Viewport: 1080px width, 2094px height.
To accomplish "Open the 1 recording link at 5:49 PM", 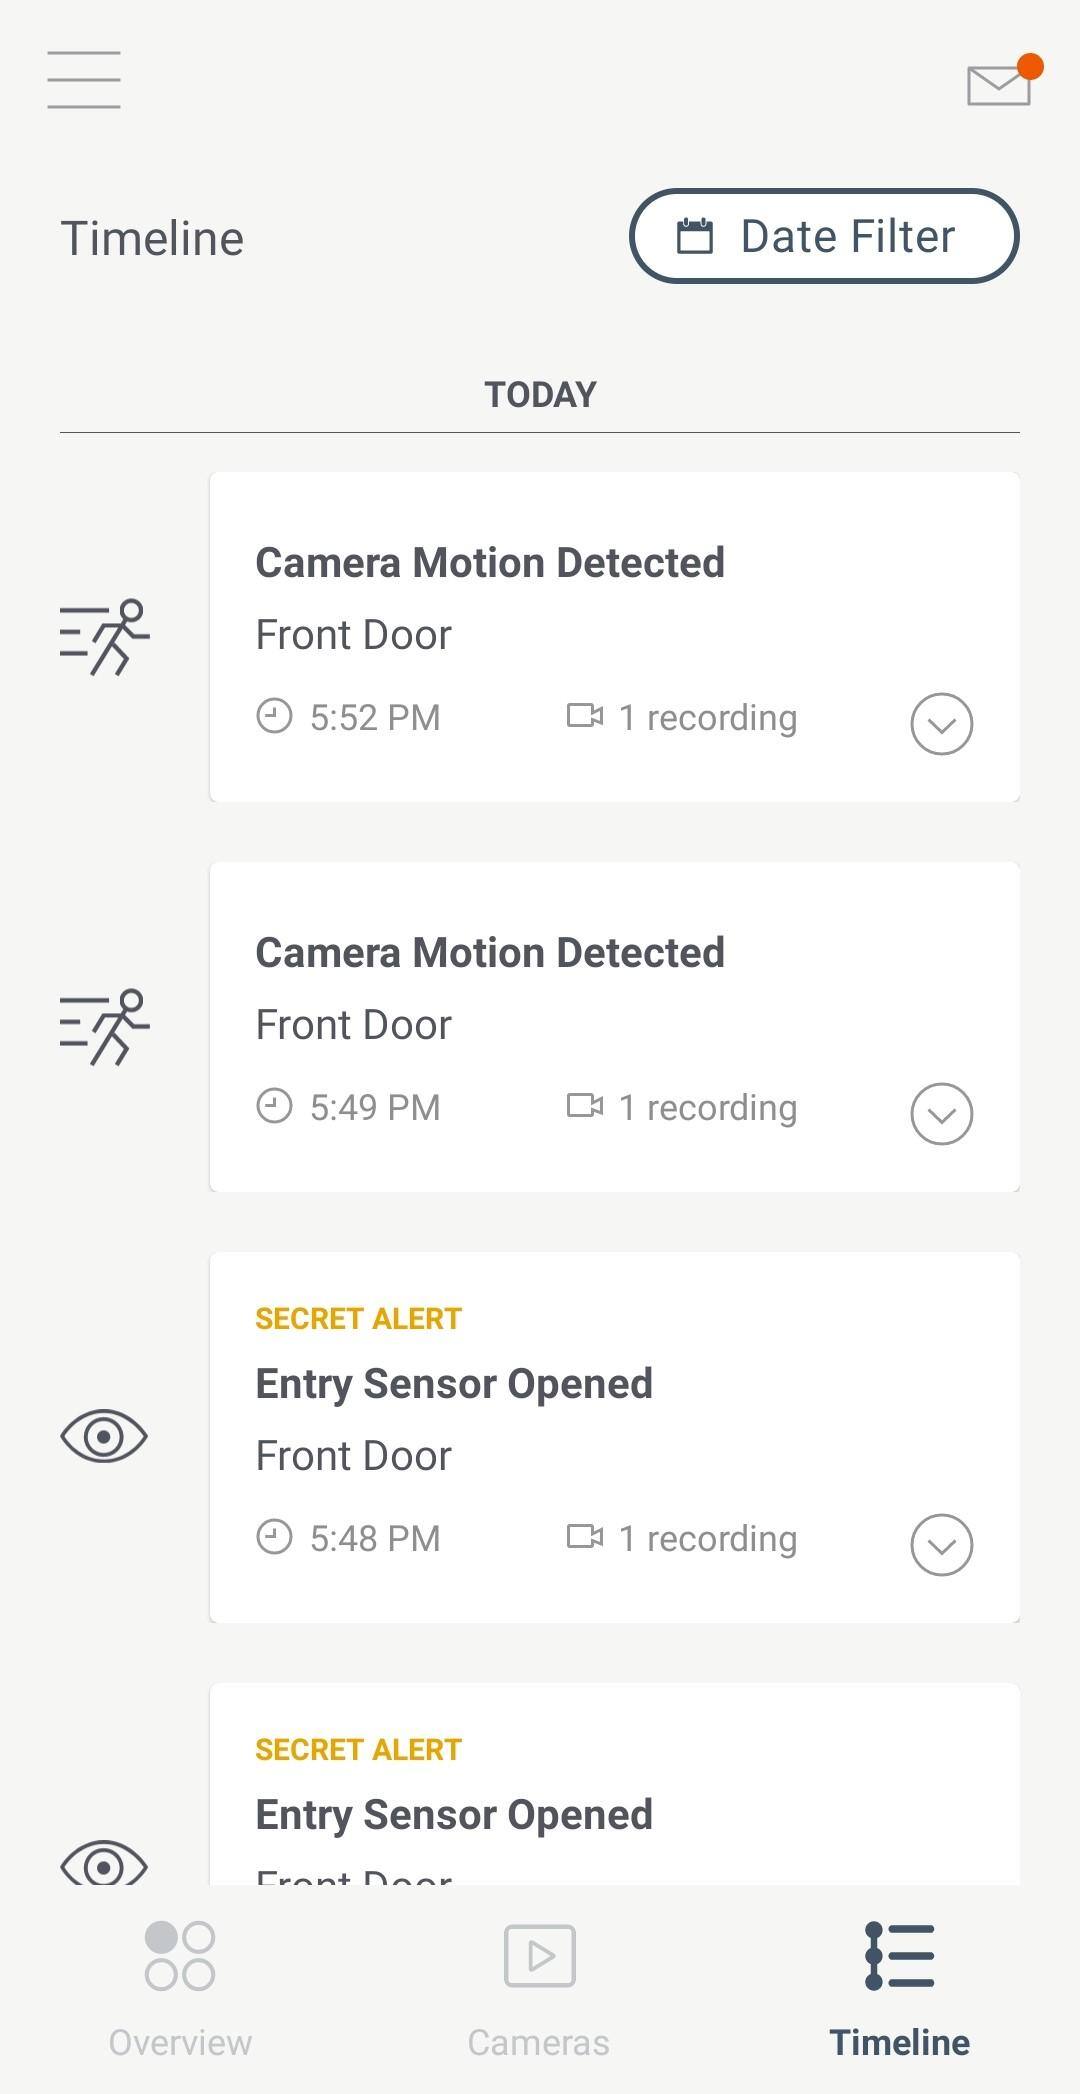I will point(707,1108).
